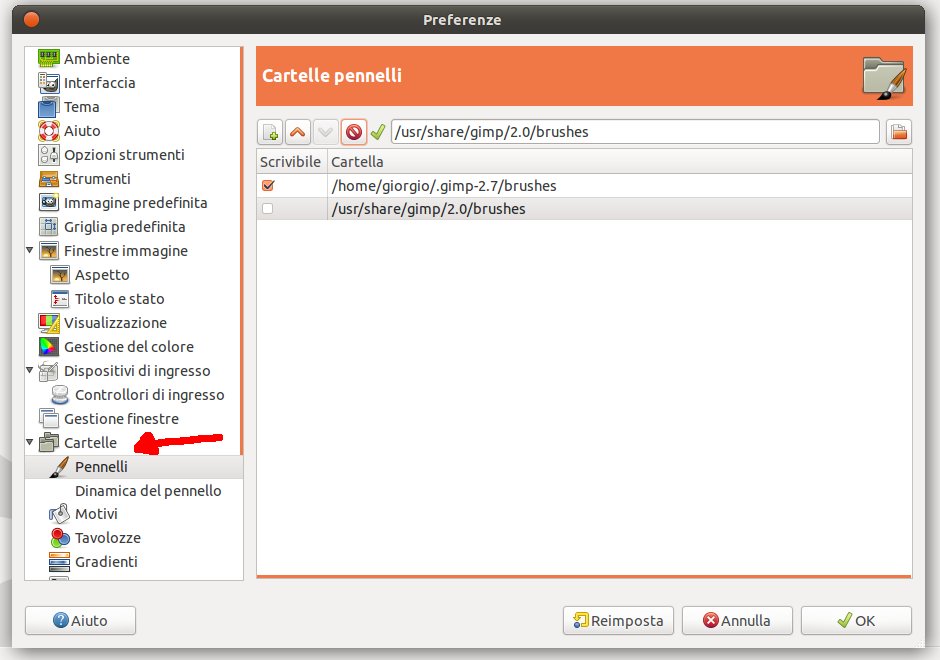Click the Opzioni strumenti icon
Viewport: 940px width, 660px height.
[x=49, y=155]
